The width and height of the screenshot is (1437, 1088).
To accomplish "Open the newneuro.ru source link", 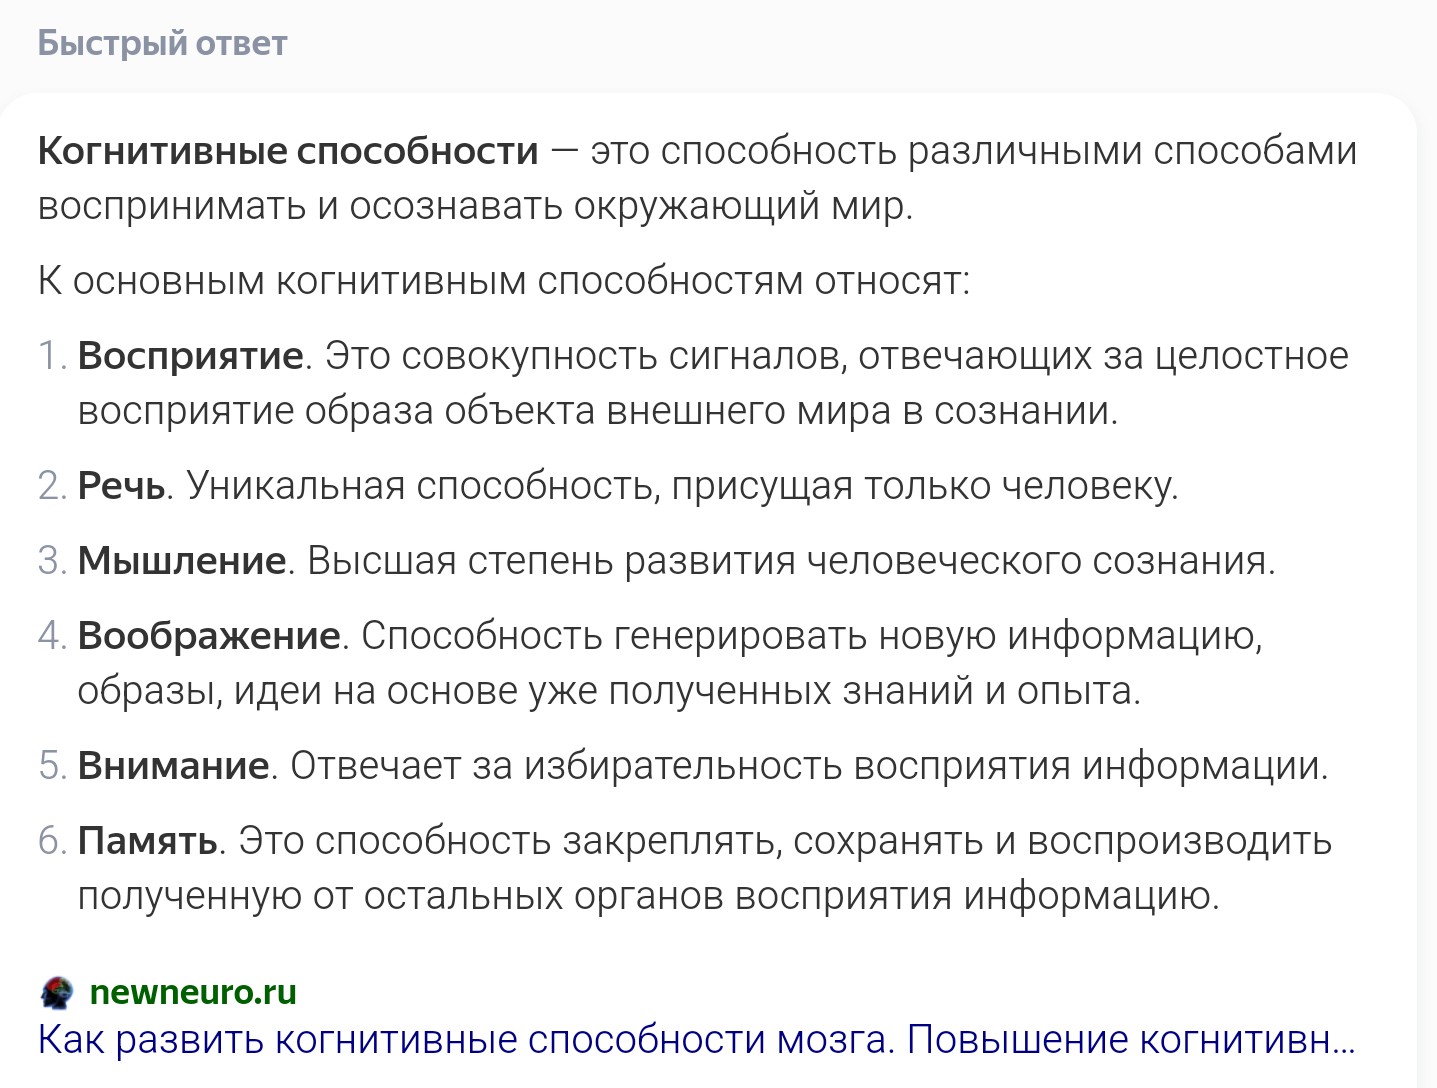I will point(193,992).
